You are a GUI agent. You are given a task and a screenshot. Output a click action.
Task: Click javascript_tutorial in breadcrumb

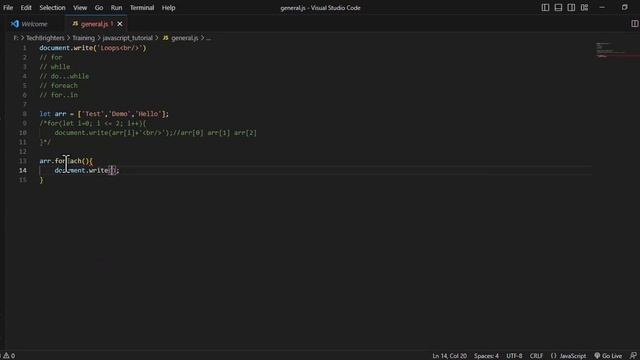(127, 38)
